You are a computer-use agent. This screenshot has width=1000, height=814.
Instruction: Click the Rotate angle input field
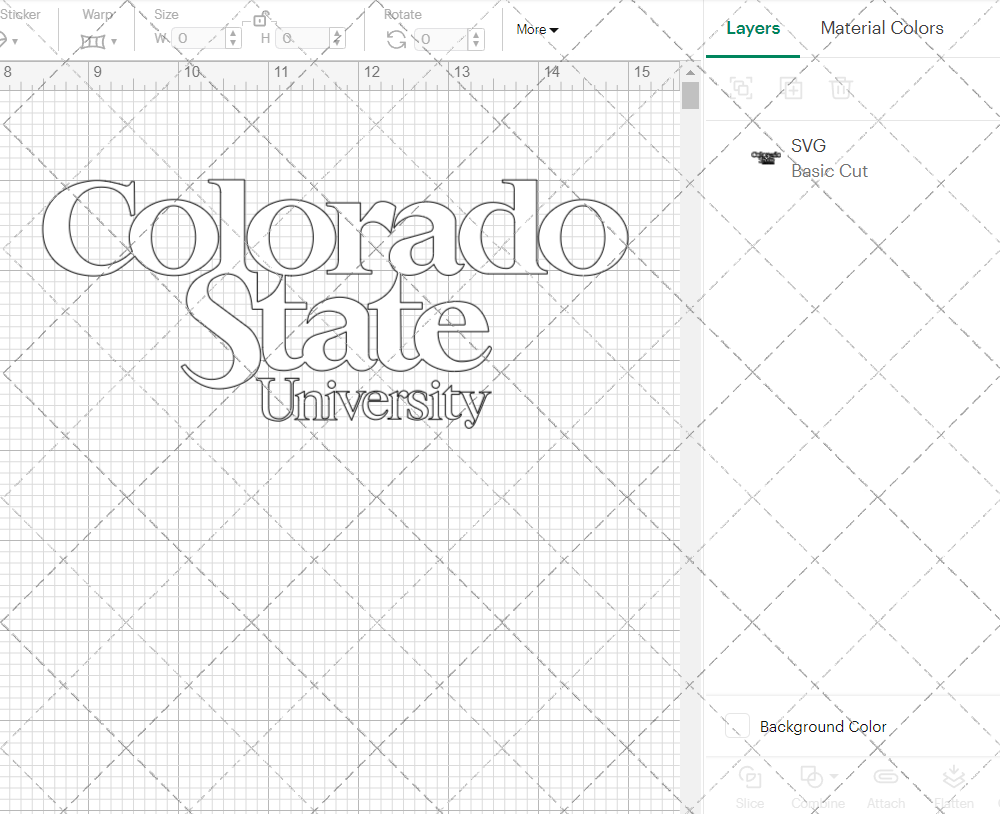click(x=442, y=39)
